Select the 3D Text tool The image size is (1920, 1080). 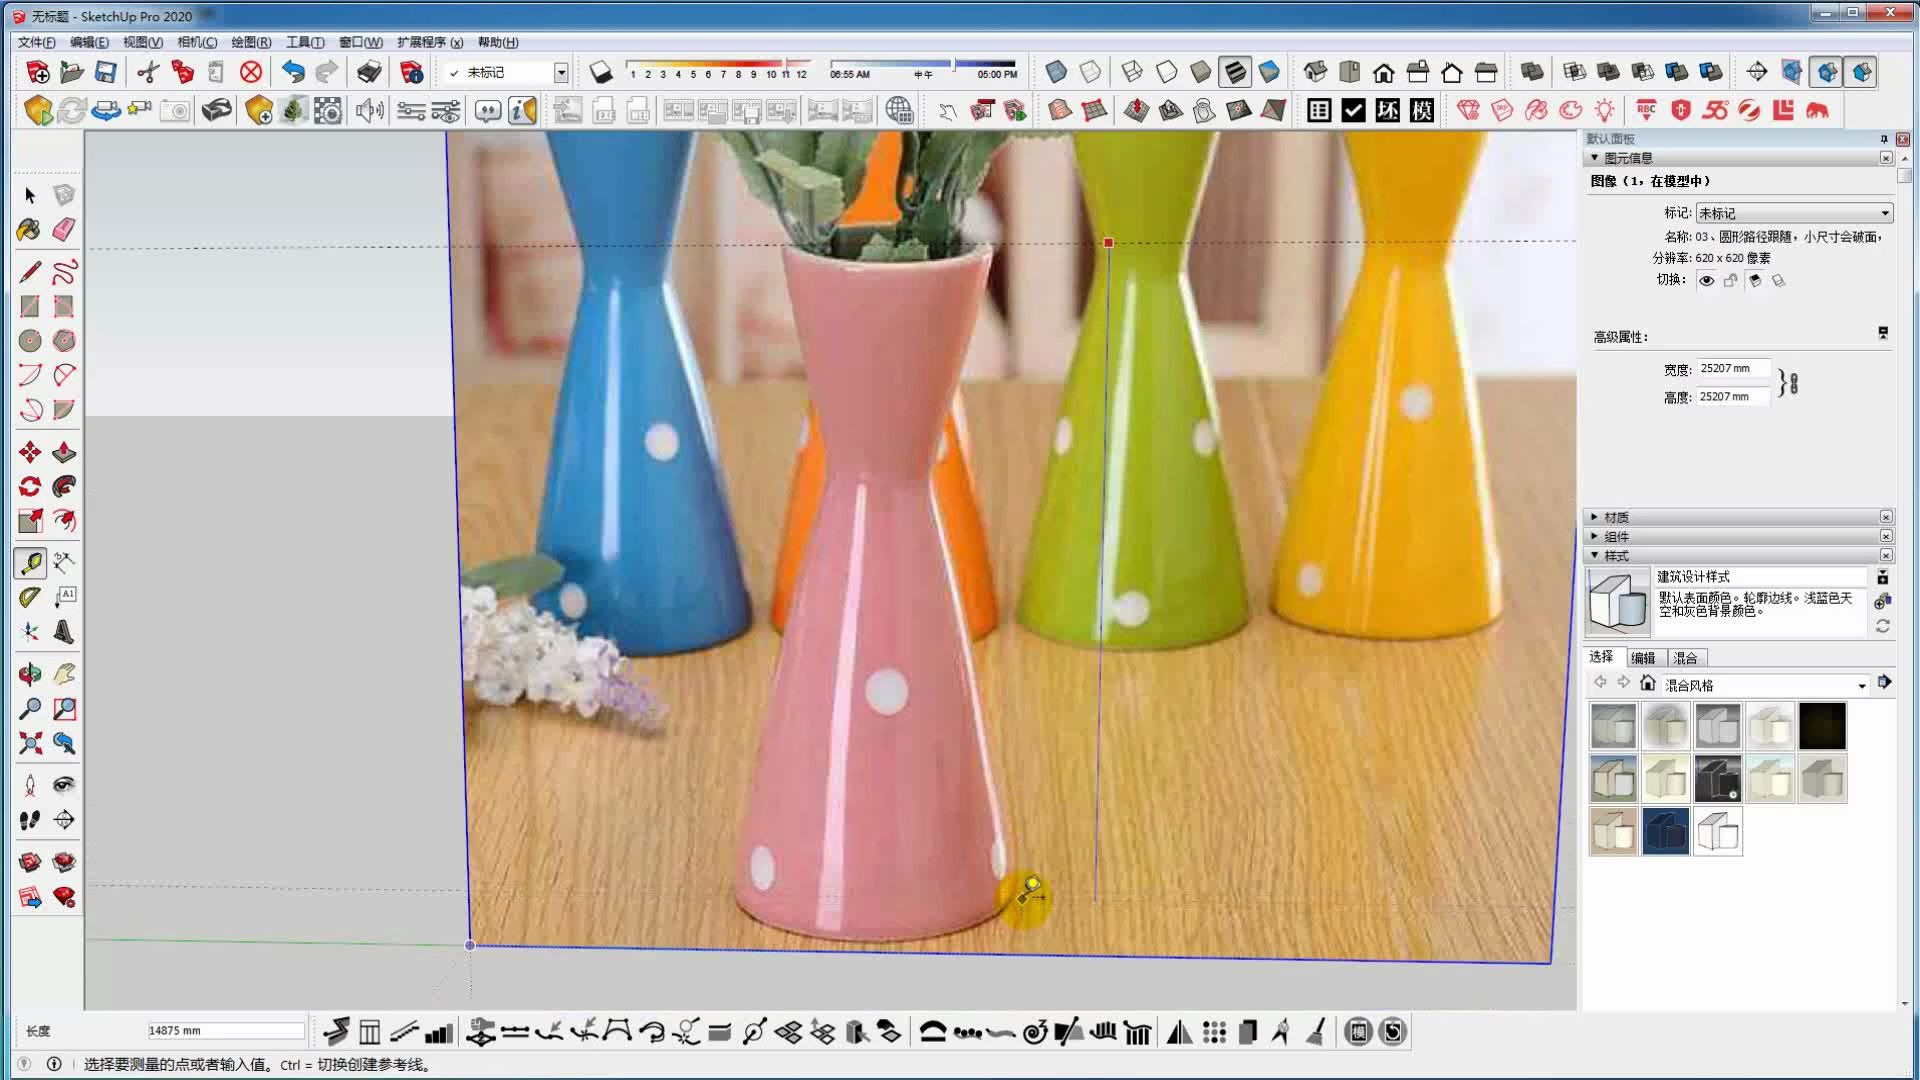pos(64,632)
